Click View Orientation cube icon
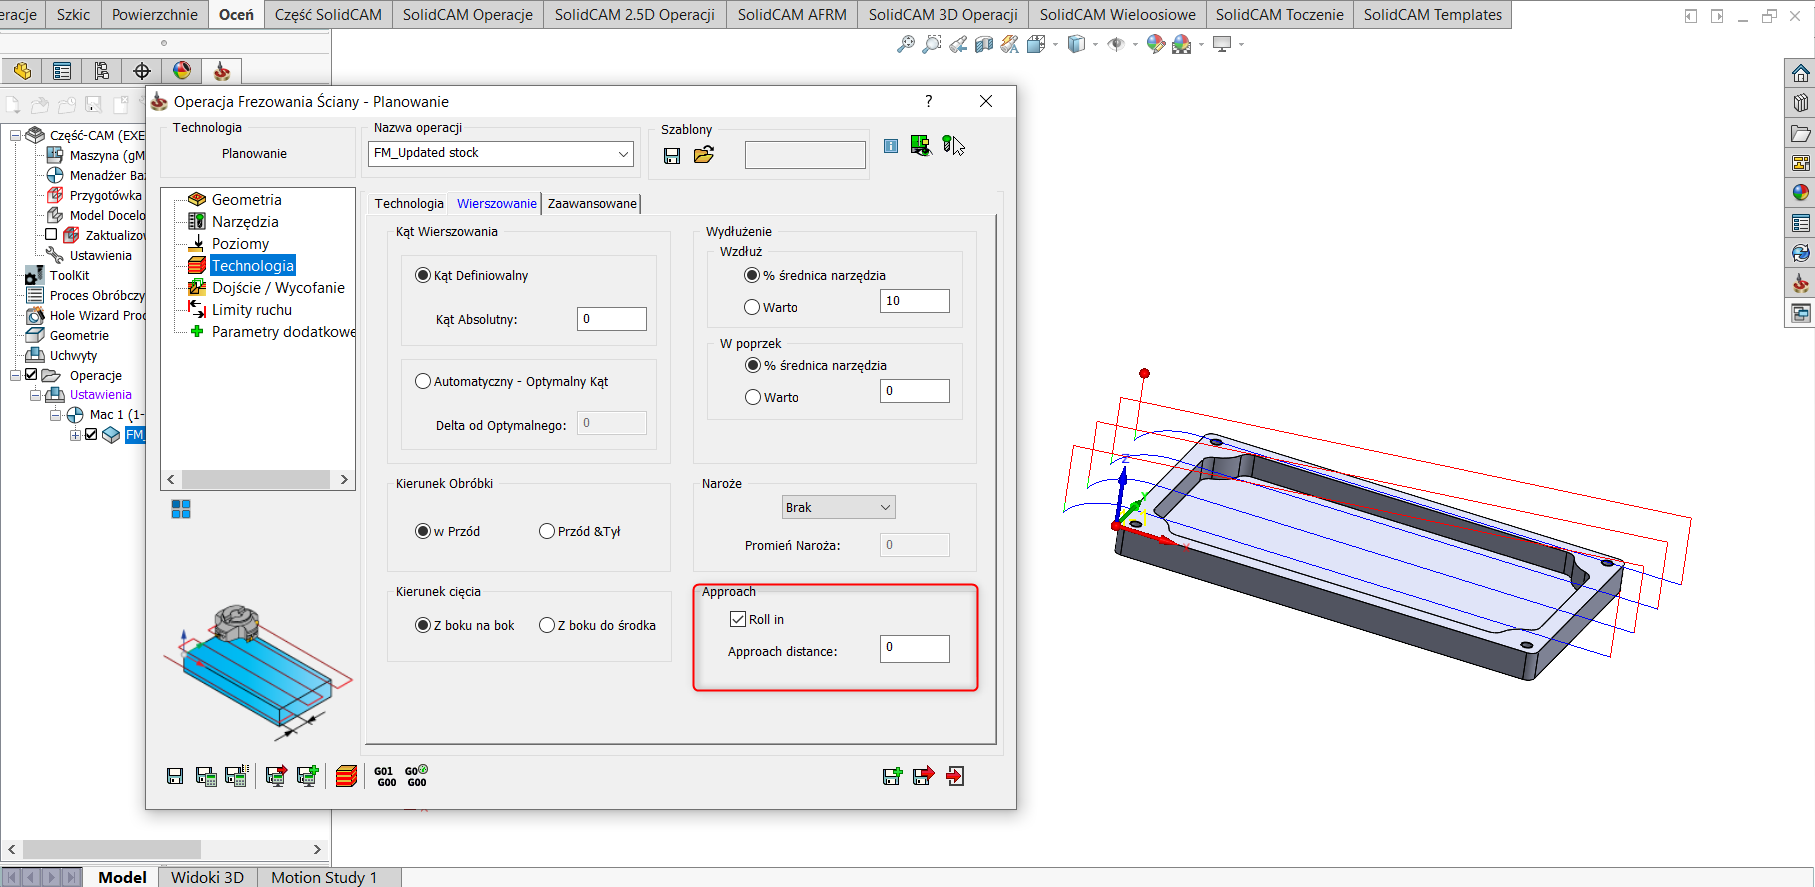1815x887 pixels. 1036,44
